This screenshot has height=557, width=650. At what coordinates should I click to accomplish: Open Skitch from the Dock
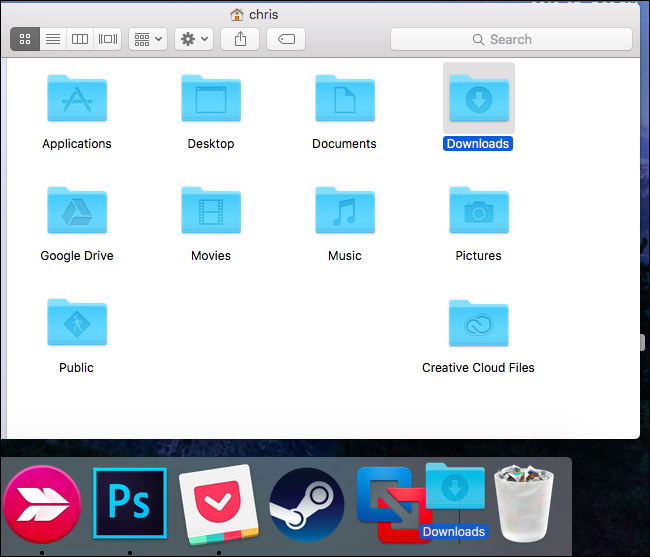(41, 504)
